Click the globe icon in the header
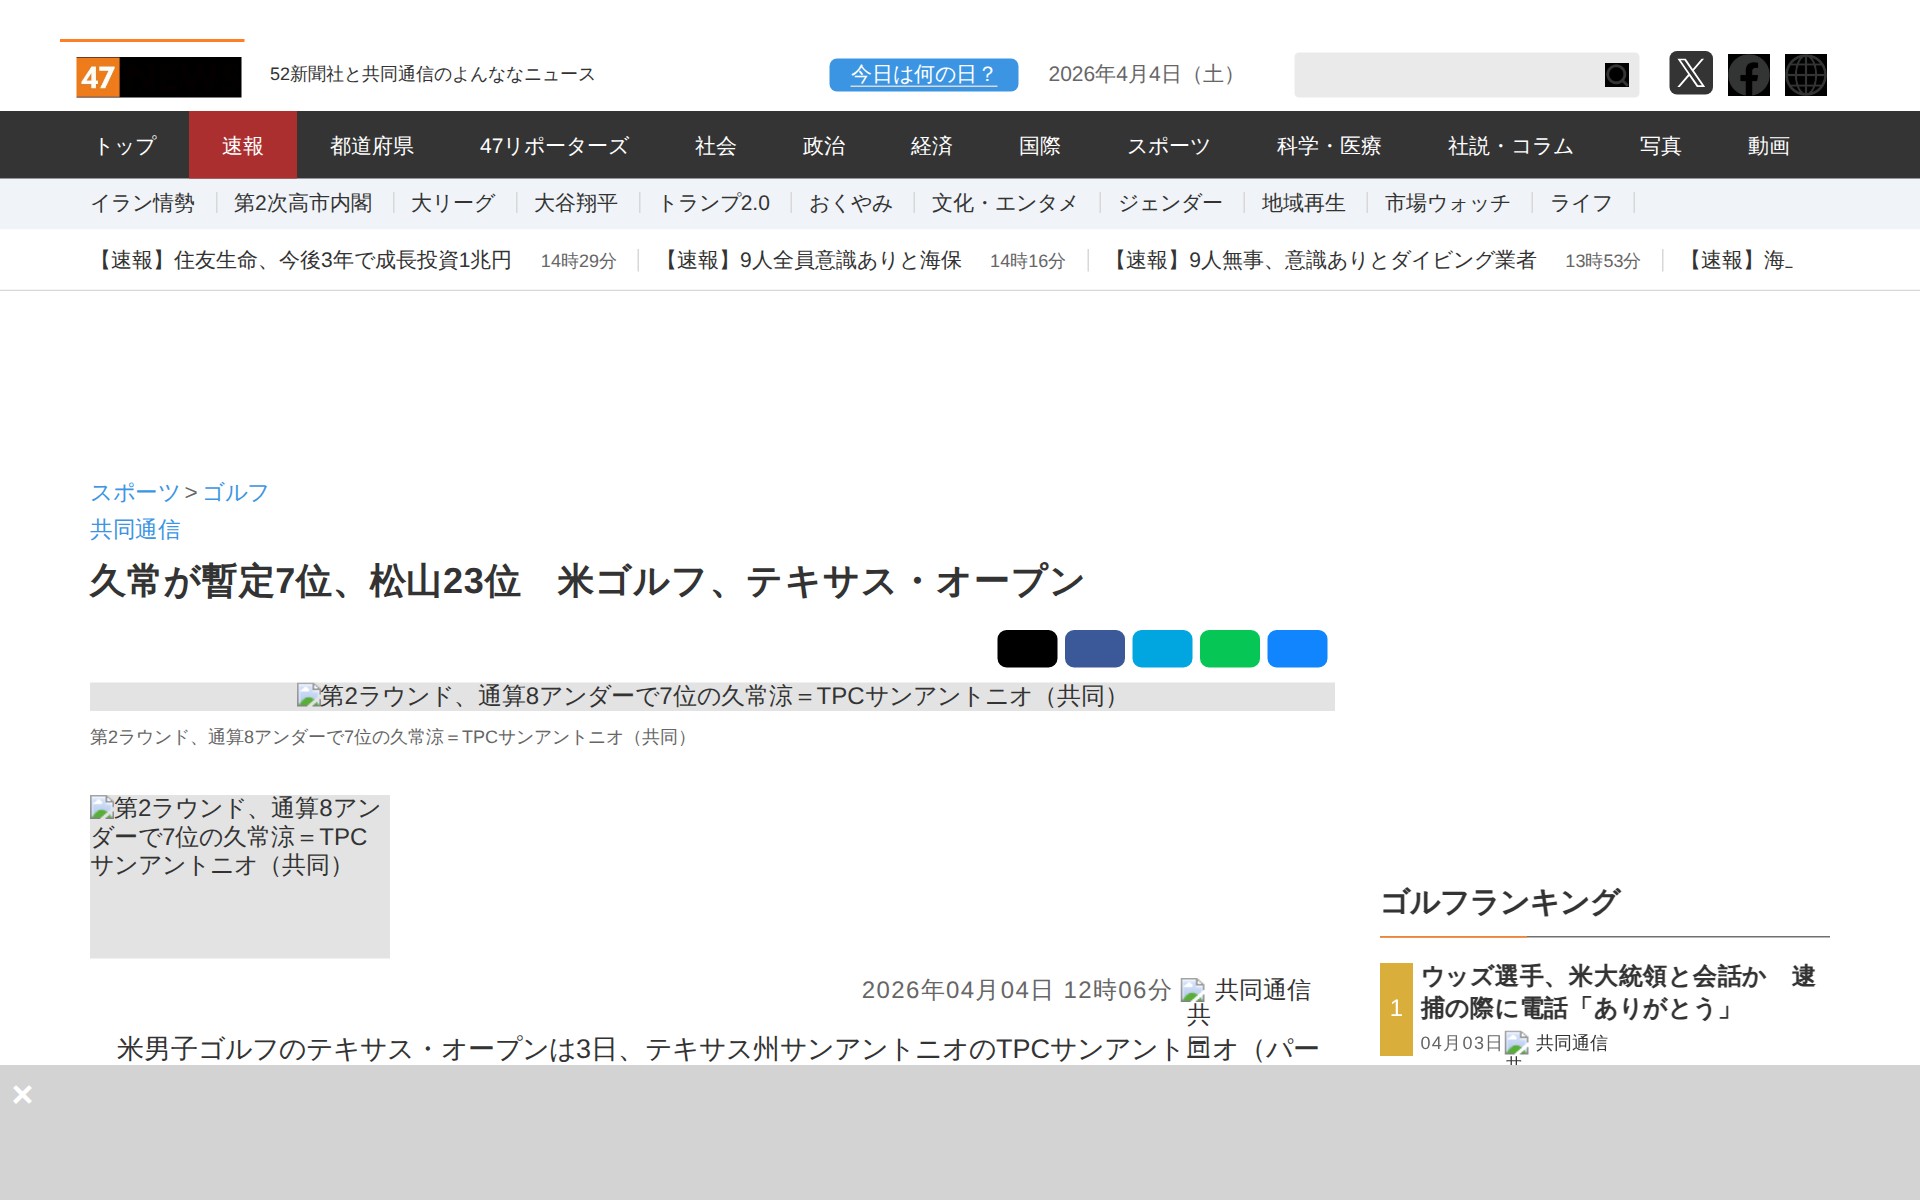 (1806, 74)
